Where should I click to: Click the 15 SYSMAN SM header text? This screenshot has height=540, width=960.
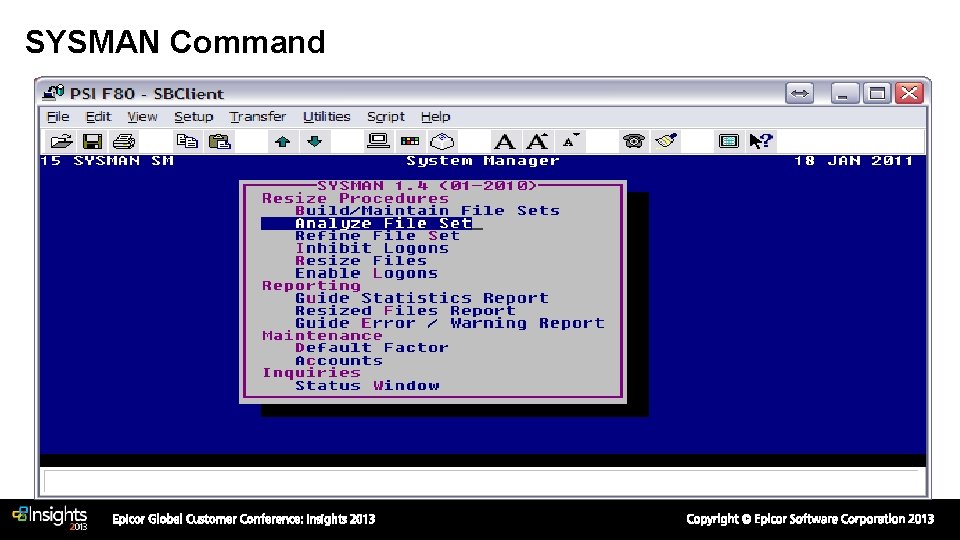107,161
